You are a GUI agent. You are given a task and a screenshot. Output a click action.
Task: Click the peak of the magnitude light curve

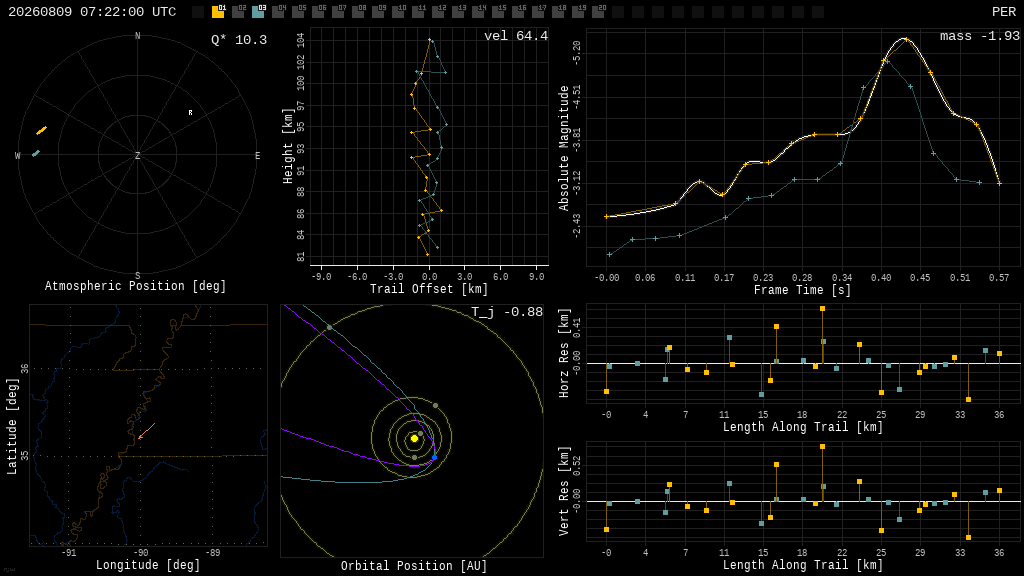905,39
